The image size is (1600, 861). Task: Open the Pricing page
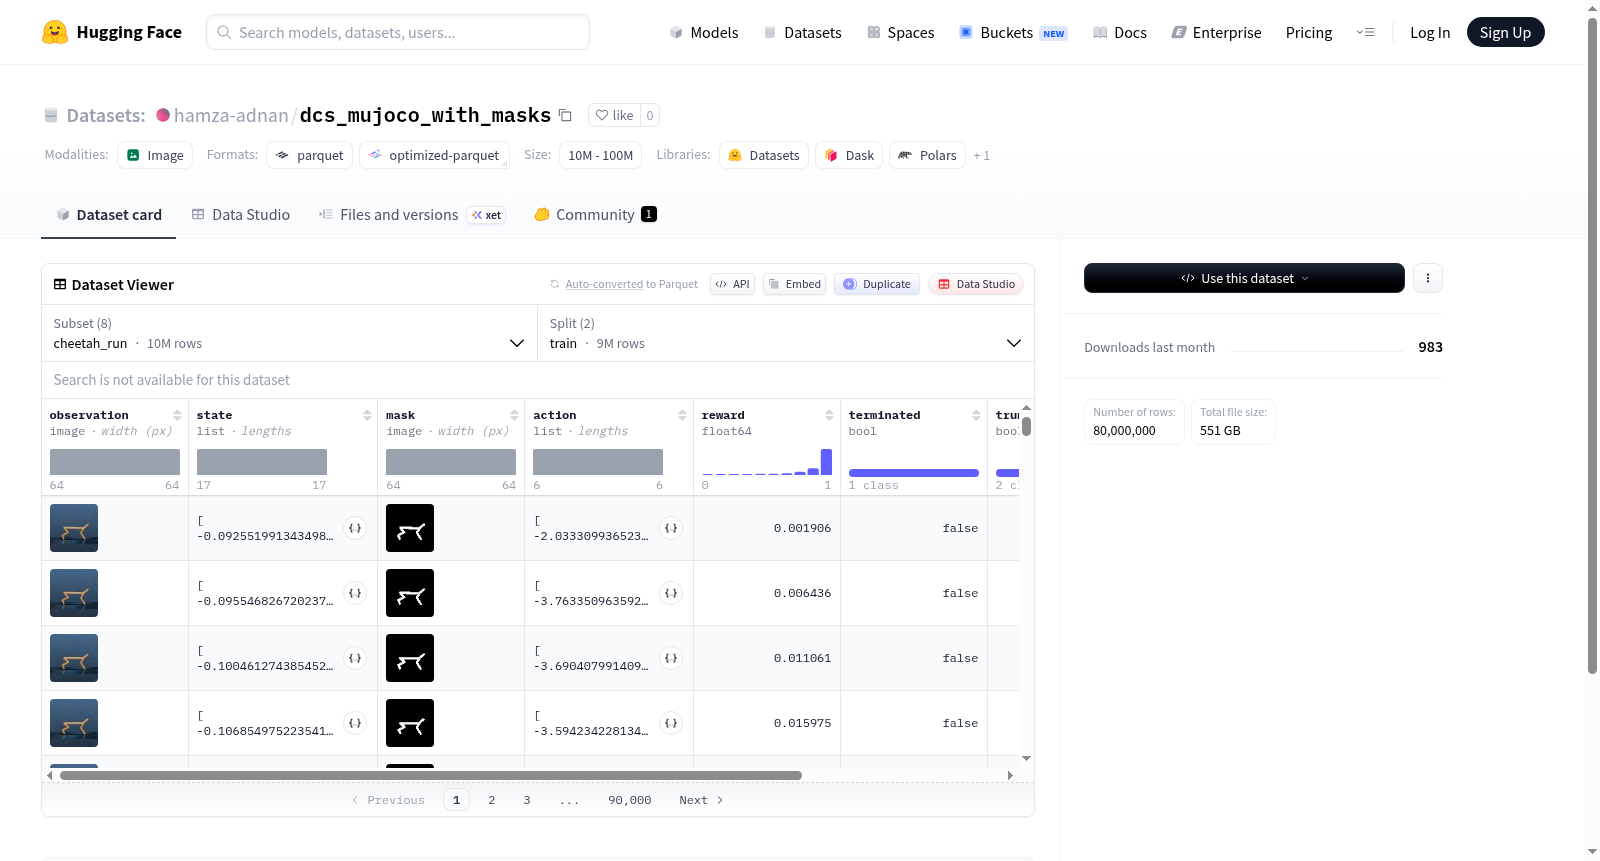[x=1309, y=32]
